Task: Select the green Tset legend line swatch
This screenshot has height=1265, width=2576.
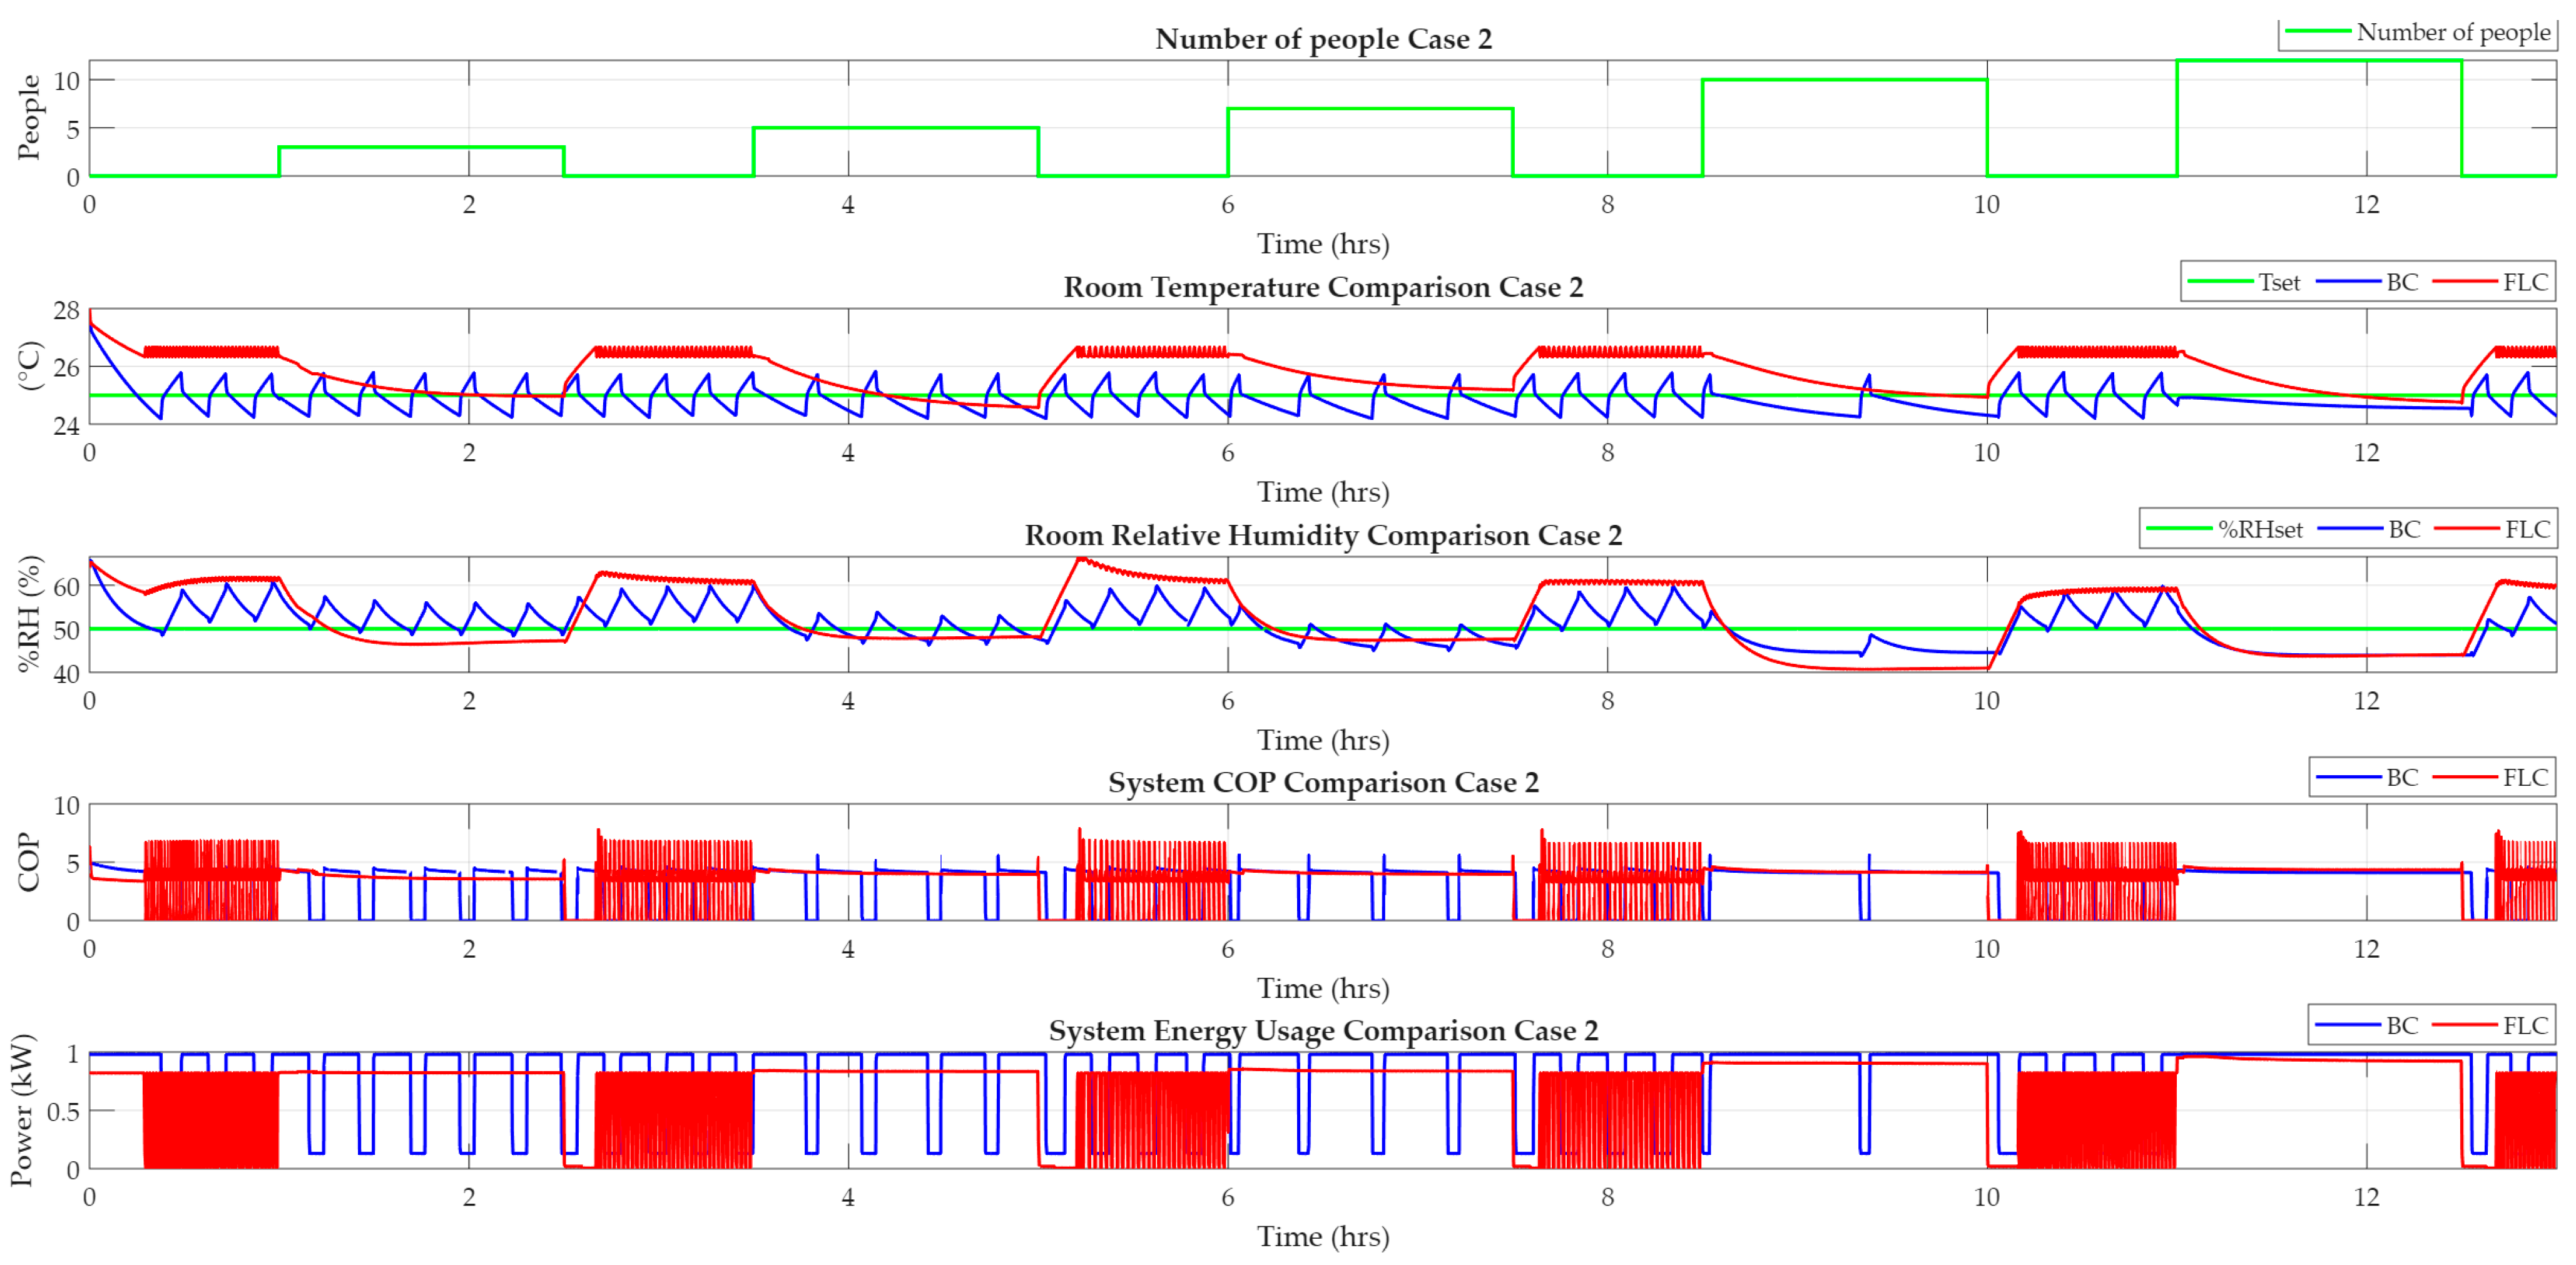Action: coord(2220,282)
